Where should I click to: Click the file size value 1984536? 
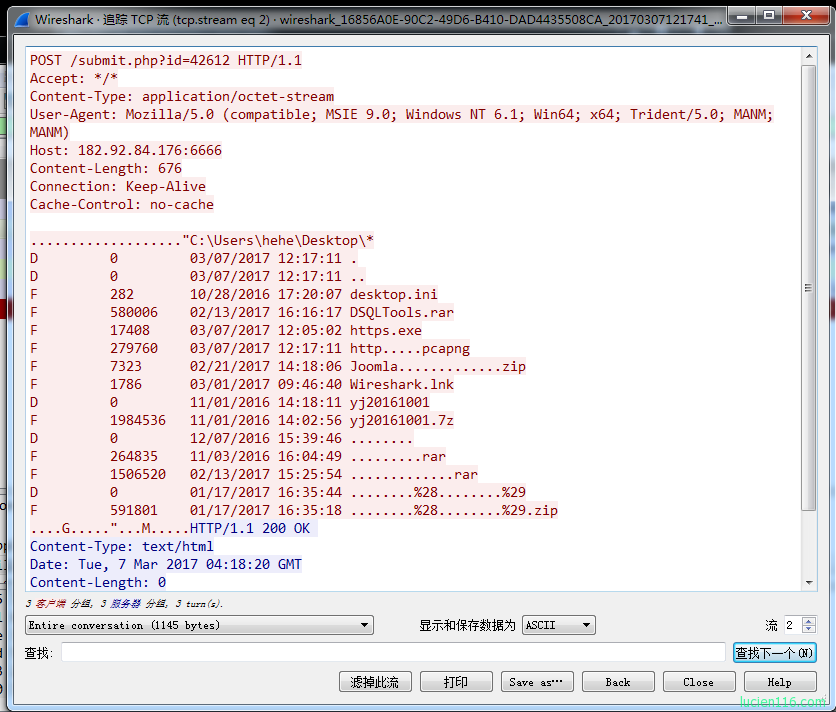[x=138, y=421]
